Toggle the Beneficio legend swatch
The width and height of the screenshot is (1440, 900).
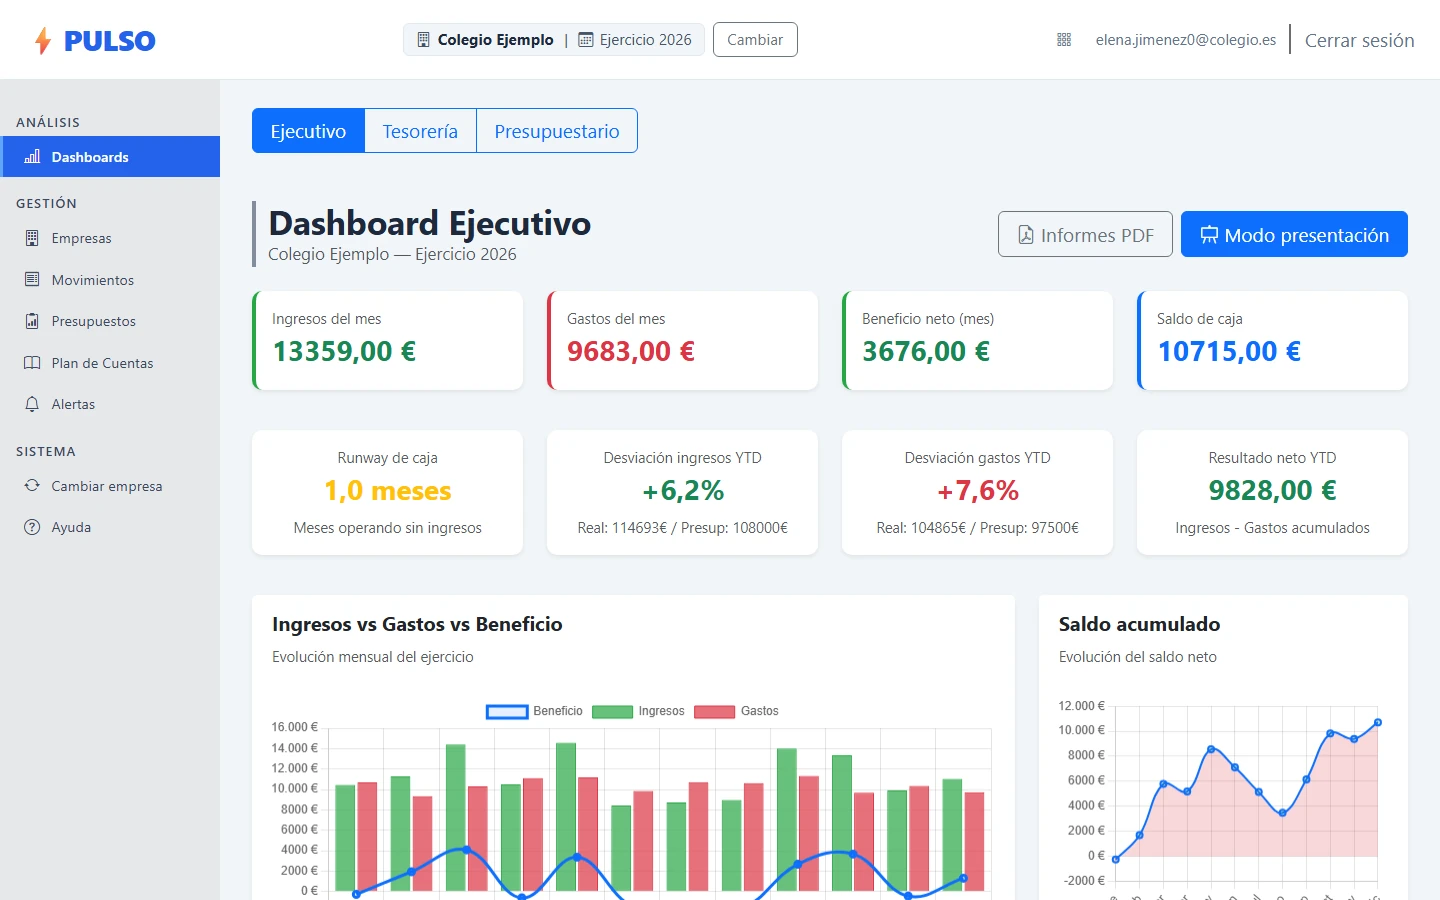[x=507, y=712]
